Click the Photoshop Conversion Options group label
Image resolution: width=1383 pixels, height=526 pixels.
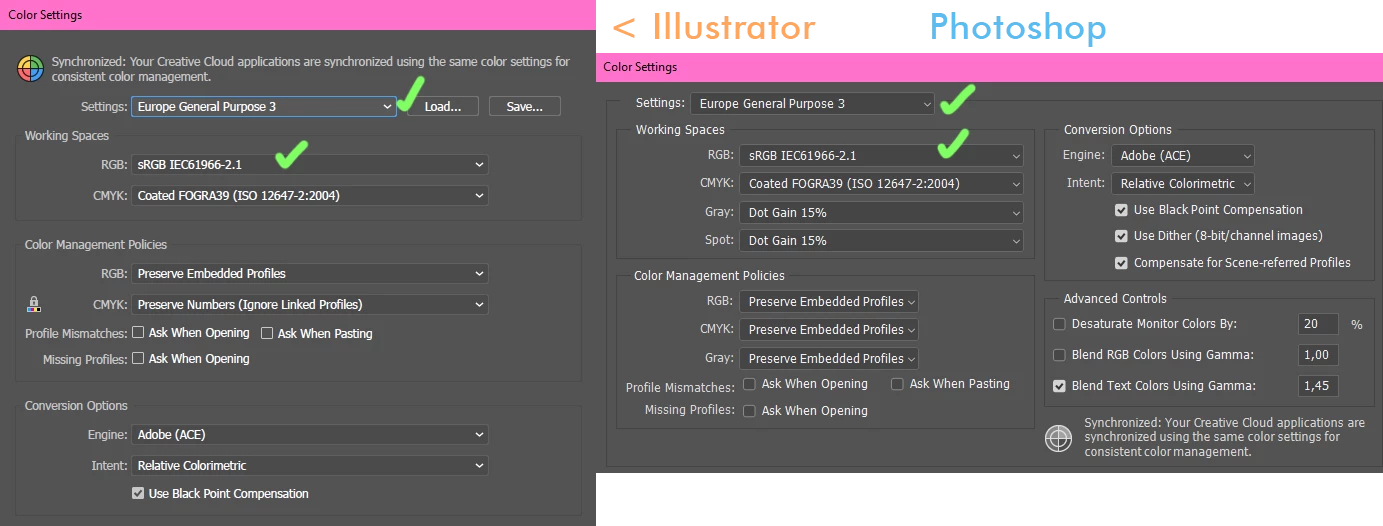(1118, 129)
